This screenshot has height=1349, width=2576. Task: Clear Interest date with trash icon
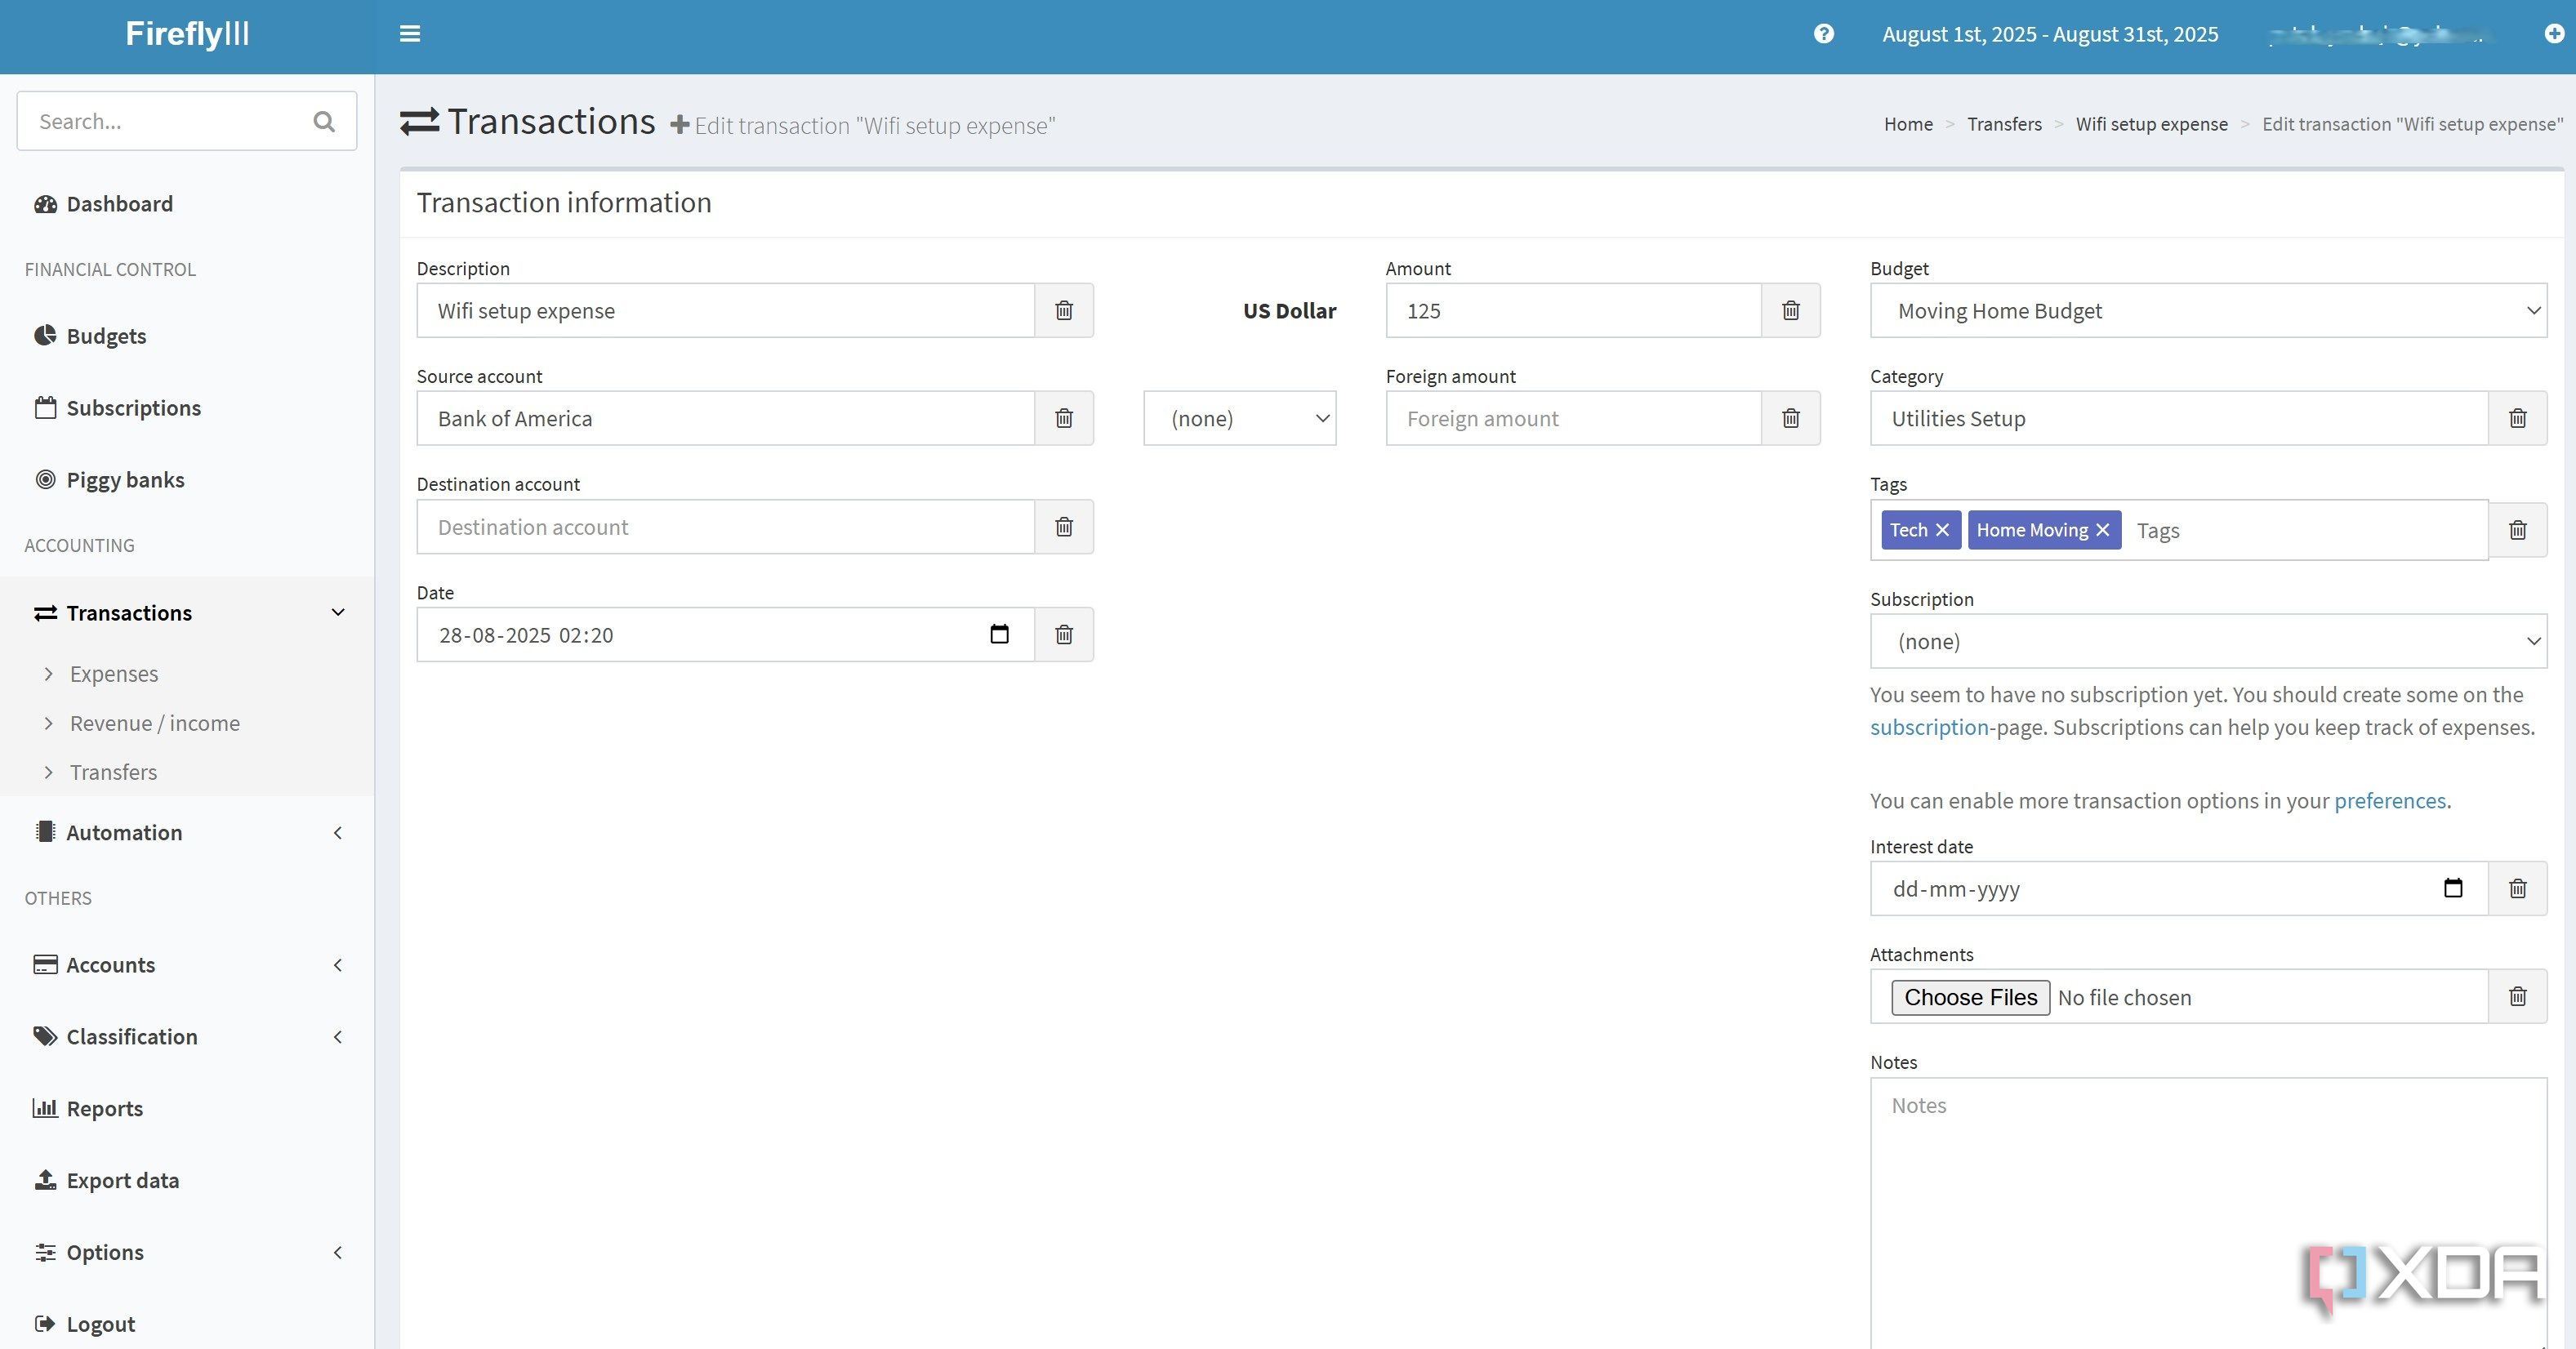coord(2518,888)
